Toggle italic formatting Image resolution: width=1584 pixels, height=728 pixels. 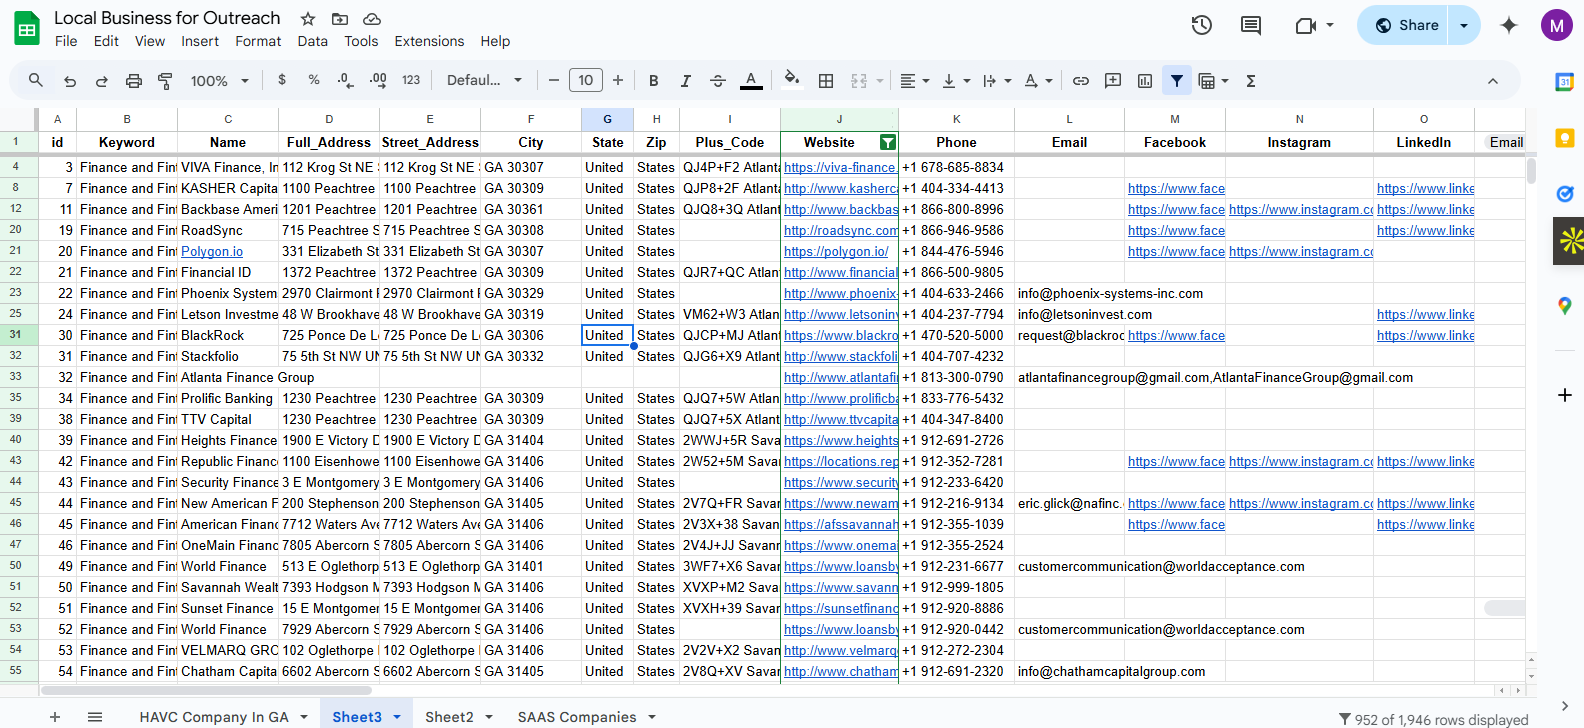[685, 81]
